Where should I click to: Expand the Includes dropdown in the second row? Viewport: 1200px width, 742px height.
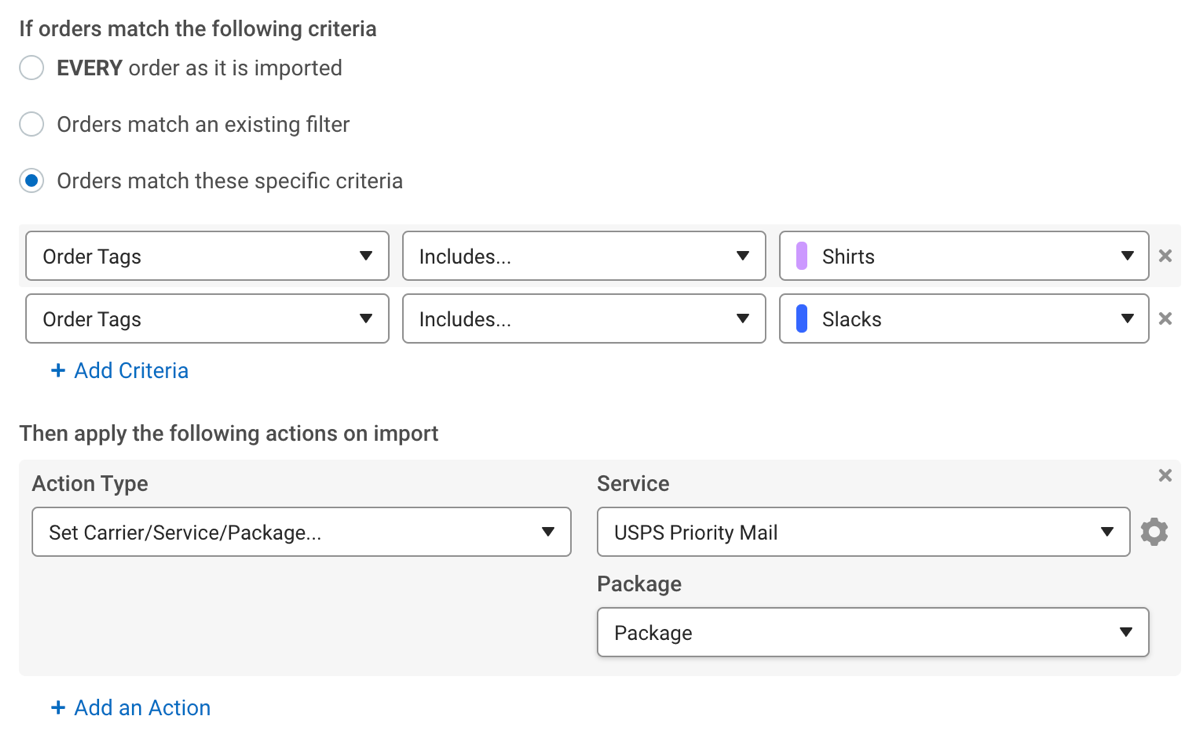click(584, 318)
